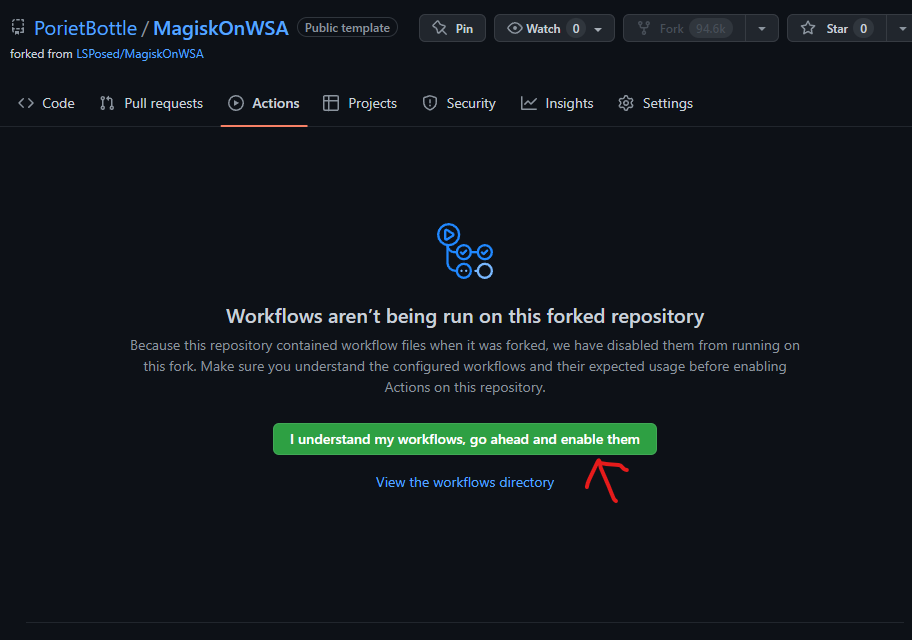Open upstream LSPosed/MagiskOnWSA repository link
912x640 pixels.
(140, 54)
